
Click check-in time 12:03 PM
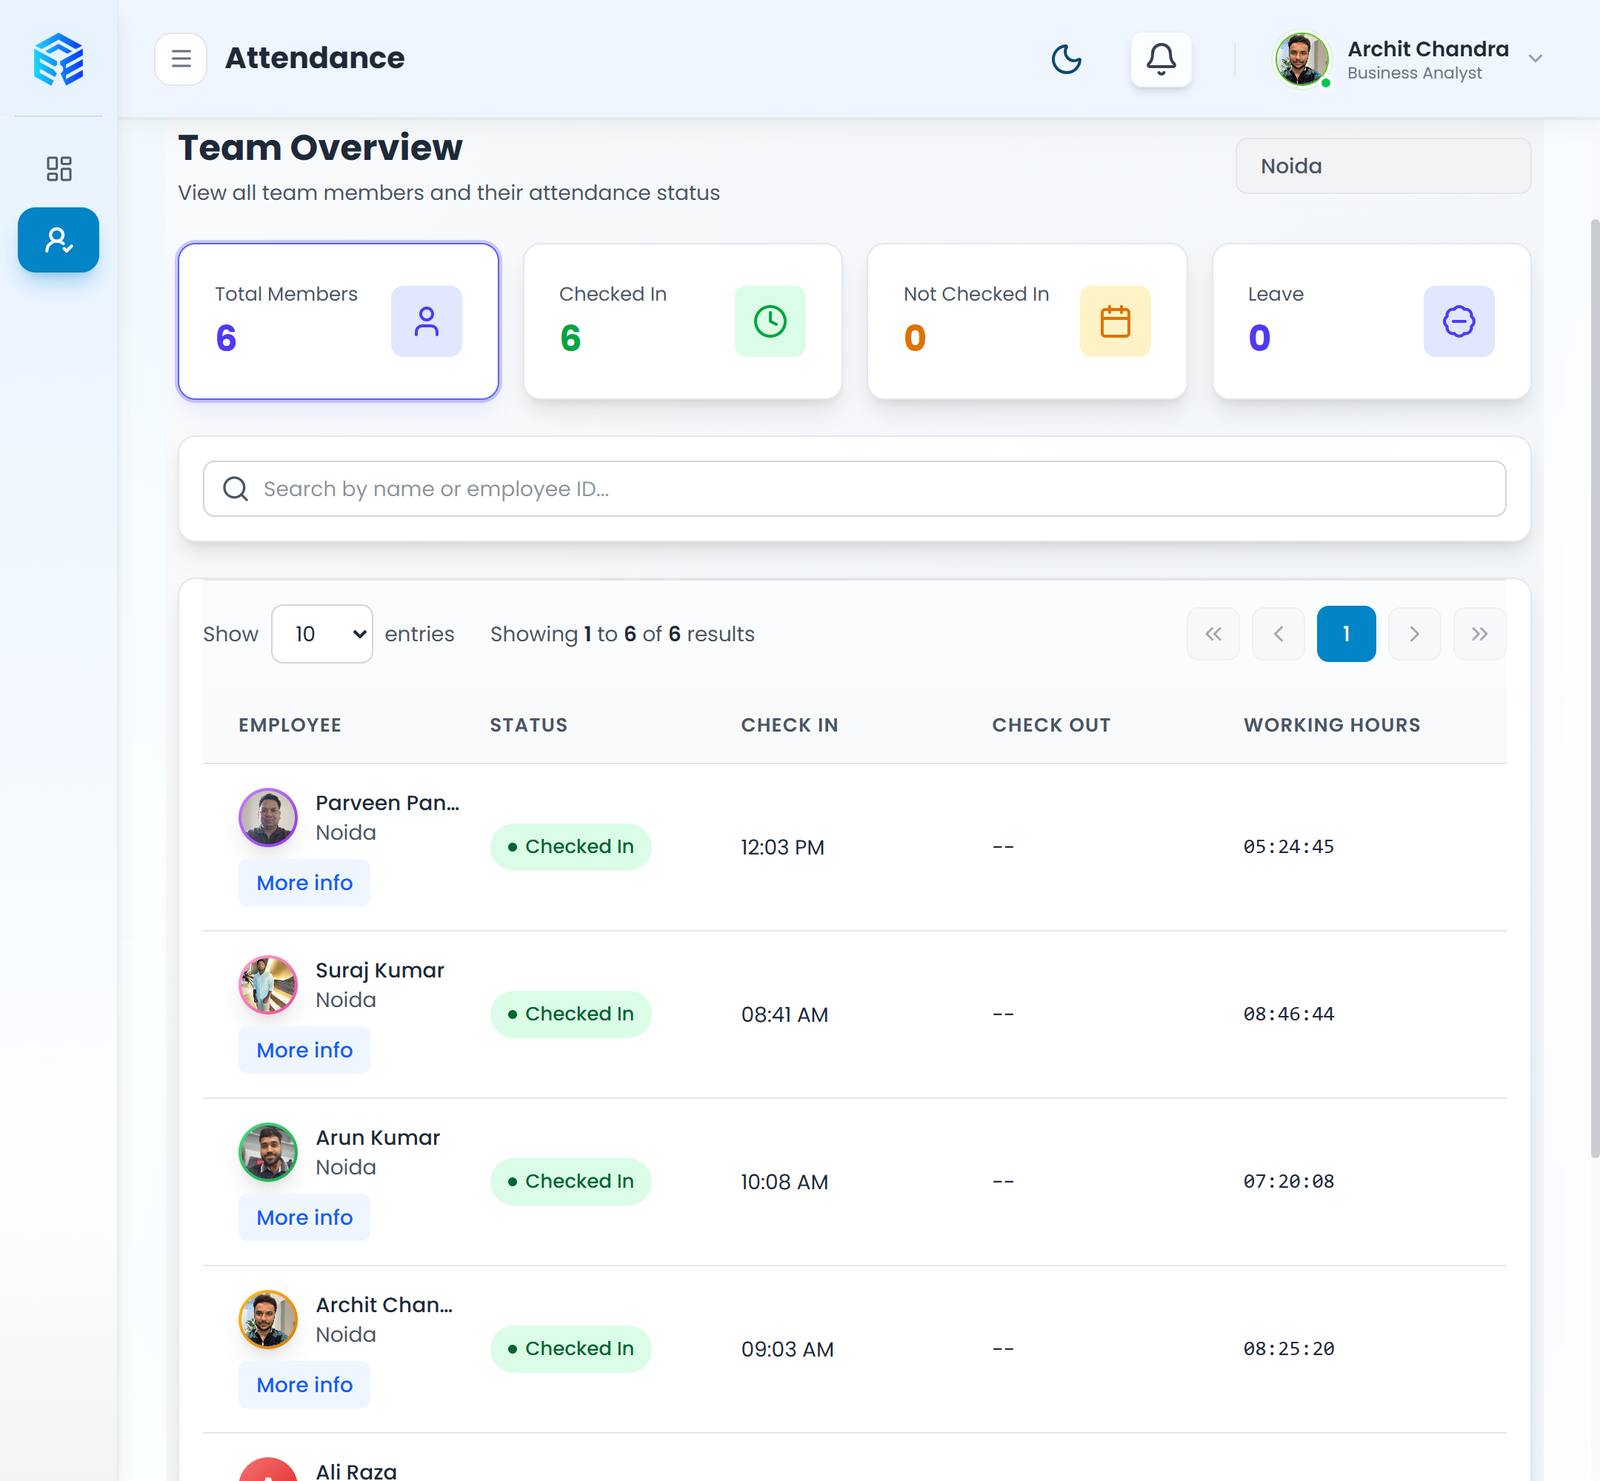point(782,847)
